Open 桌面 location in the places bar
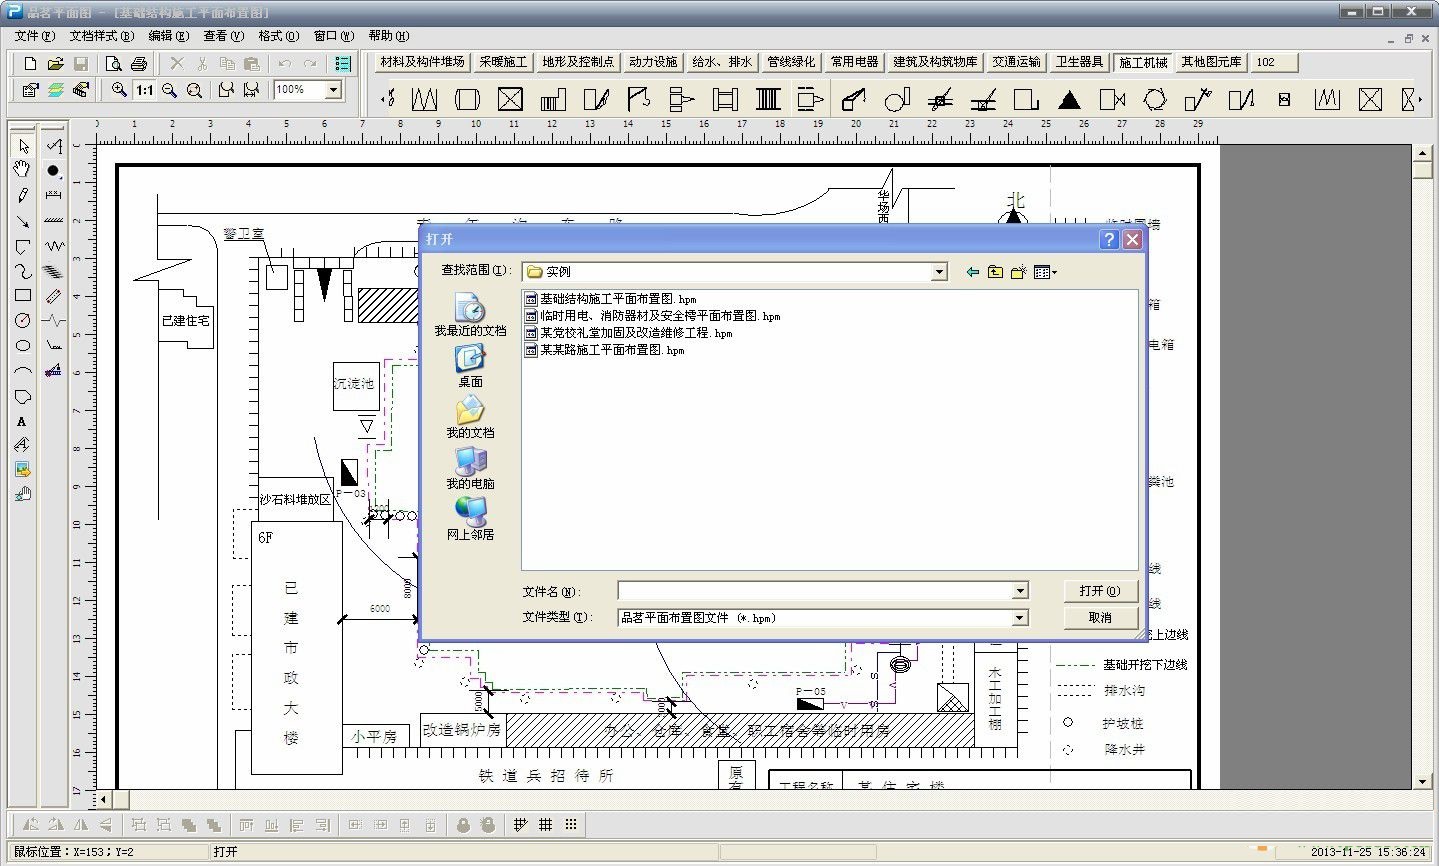 [470, 366]
